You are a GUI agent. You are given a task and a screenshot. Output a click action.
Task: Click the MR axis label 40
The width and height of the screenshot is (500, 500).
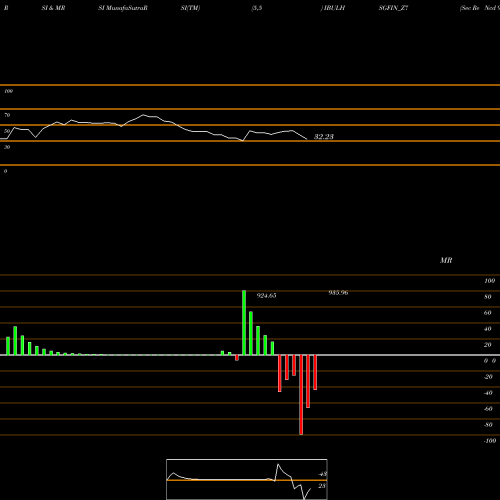pos(488,329)
